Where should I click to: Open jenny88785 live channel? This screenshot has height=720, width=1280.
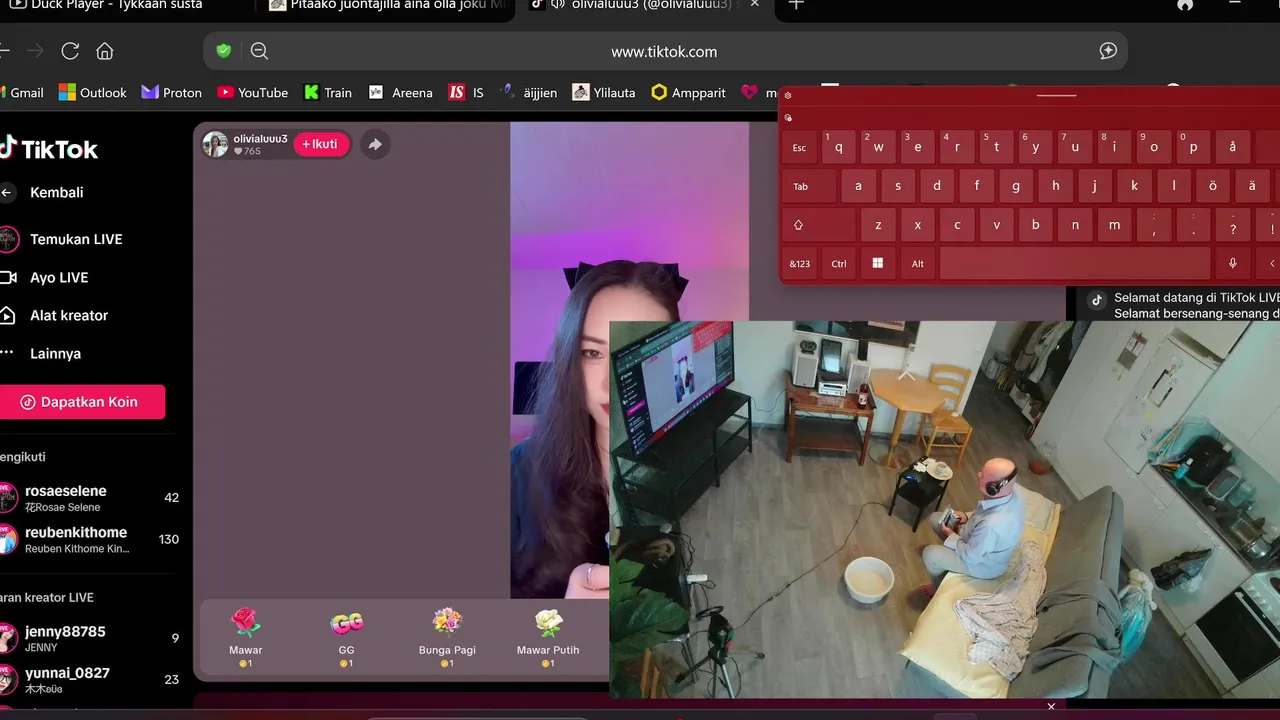pos(90,638)
